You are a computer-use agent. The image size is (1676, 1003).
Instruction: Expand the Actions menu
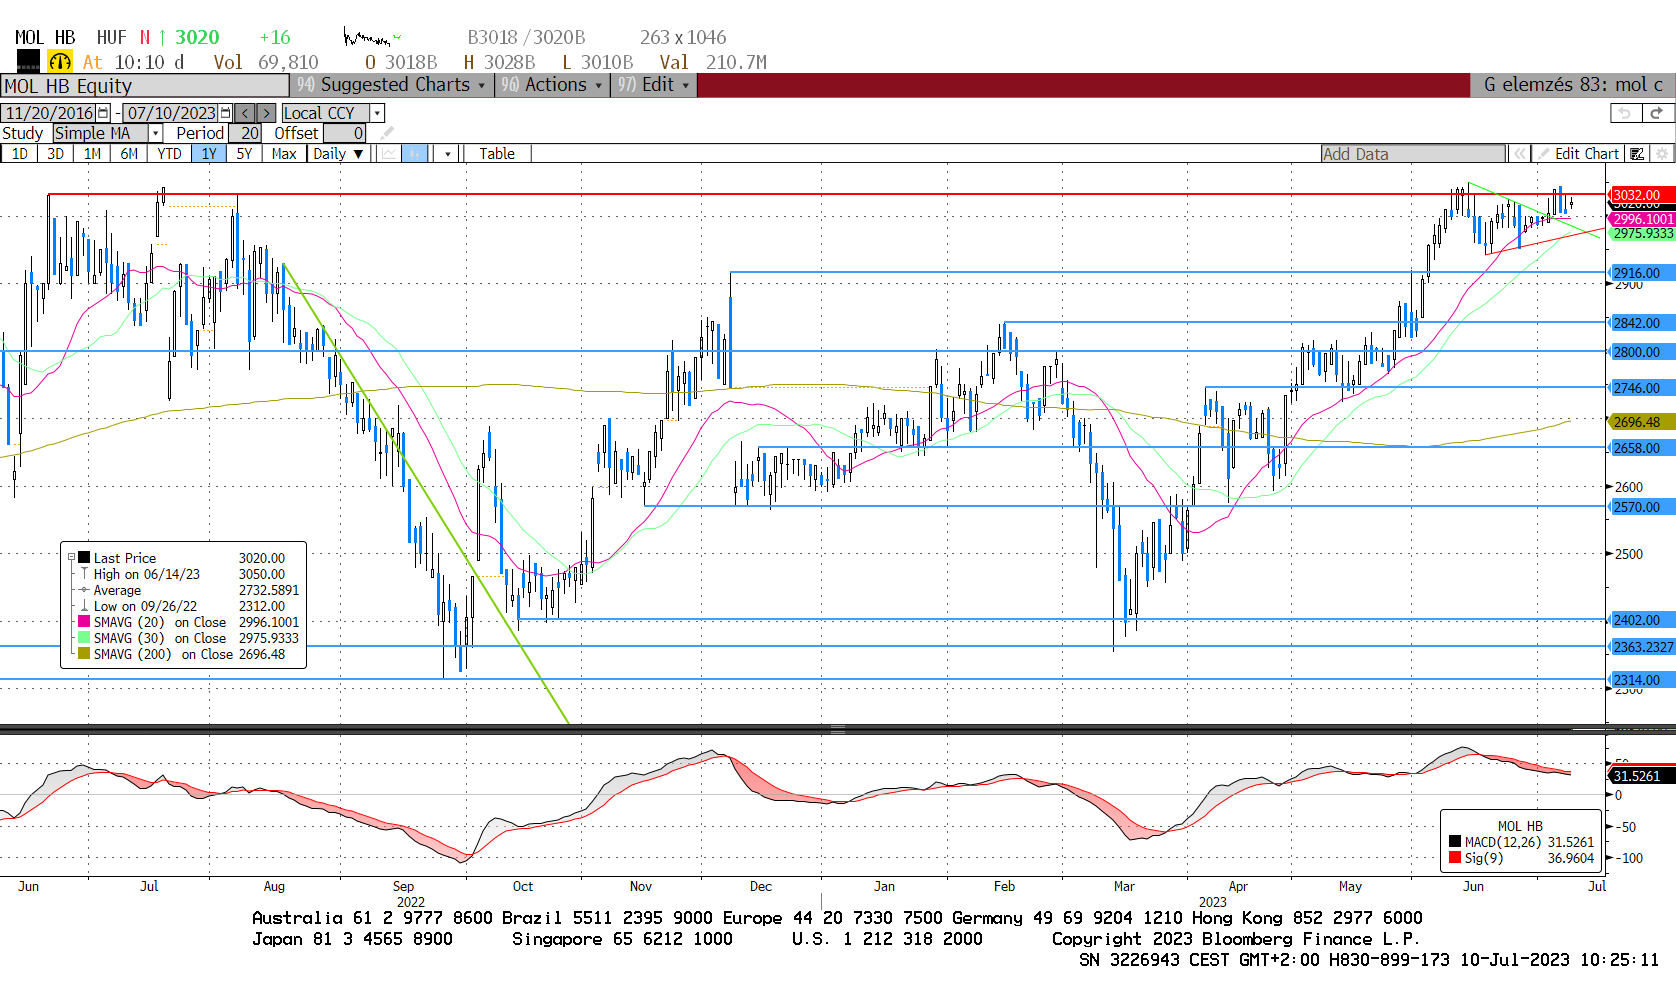tap(552, 85)
